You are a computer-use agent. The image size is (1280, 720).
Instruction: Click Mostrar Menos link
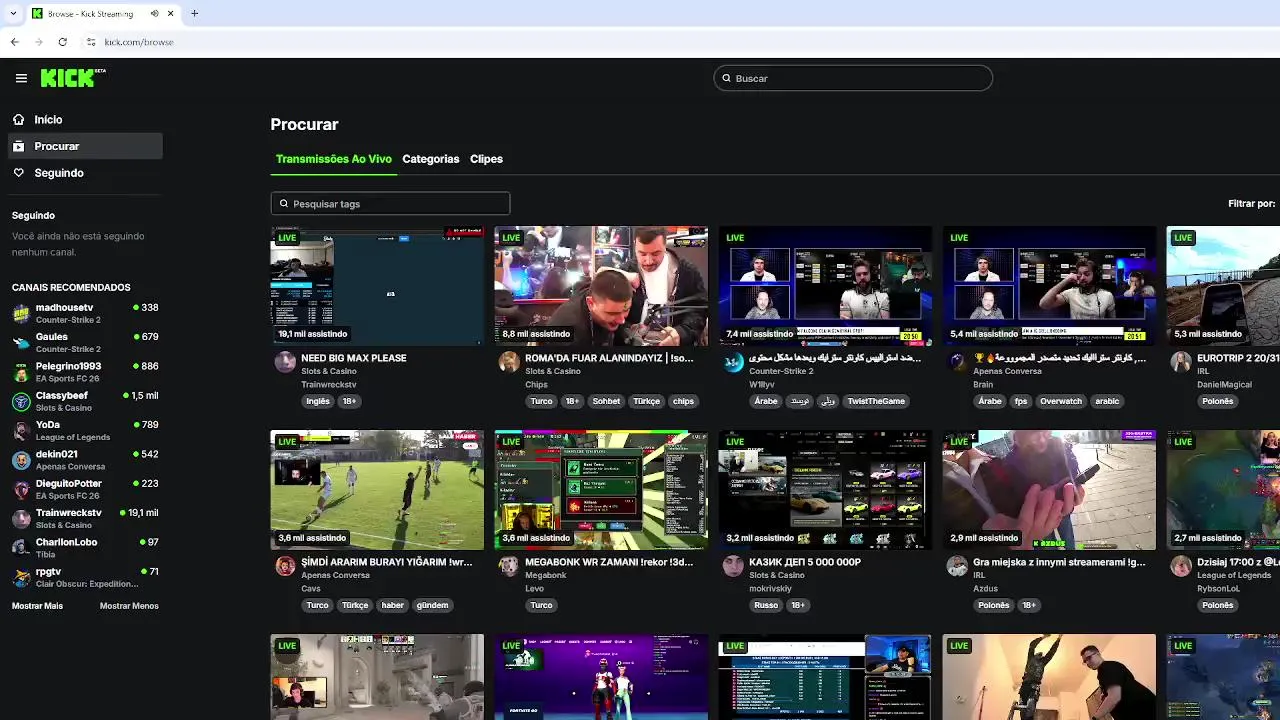pos(129,606)
